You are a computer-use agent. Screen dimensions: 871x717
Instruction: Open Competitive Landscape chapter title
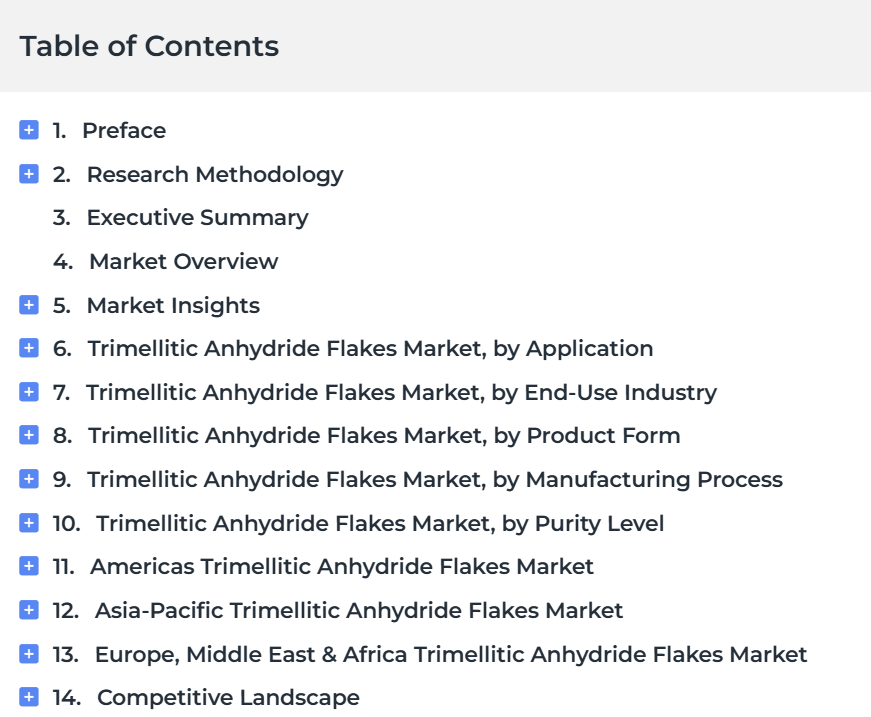point(228,698)
